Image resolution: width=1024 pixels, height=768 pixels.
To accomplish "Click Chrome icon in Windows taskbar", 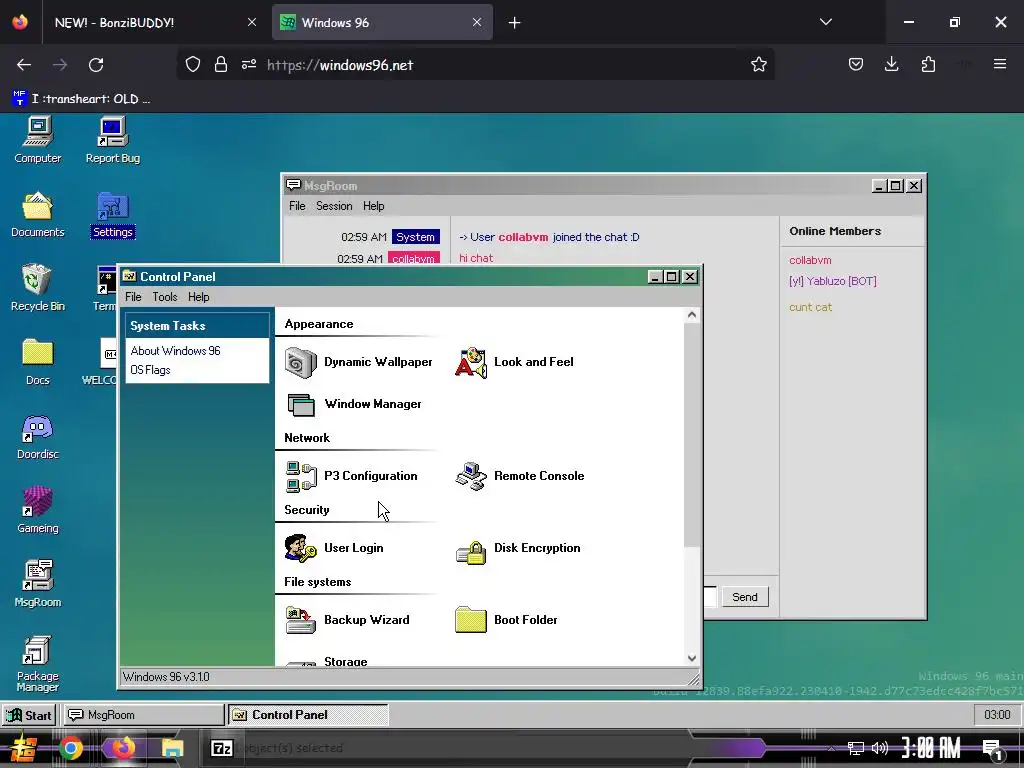I will [71, 748].
